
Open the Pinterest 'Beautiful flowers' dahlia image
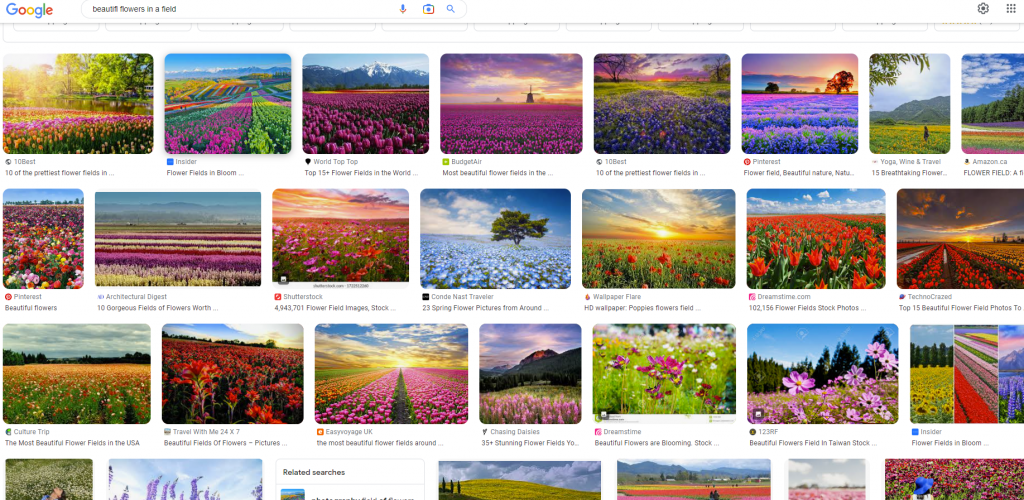pyautogui.click(x=43, y=239)
